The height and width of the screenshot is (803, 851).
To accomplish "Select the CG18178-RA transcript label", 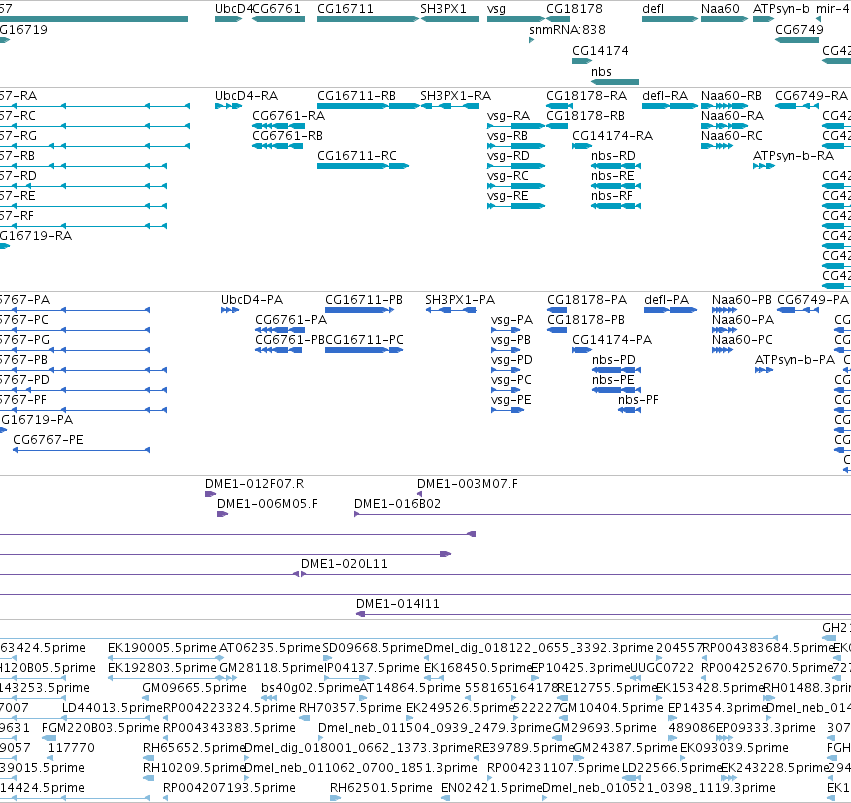I will [587, 96].
